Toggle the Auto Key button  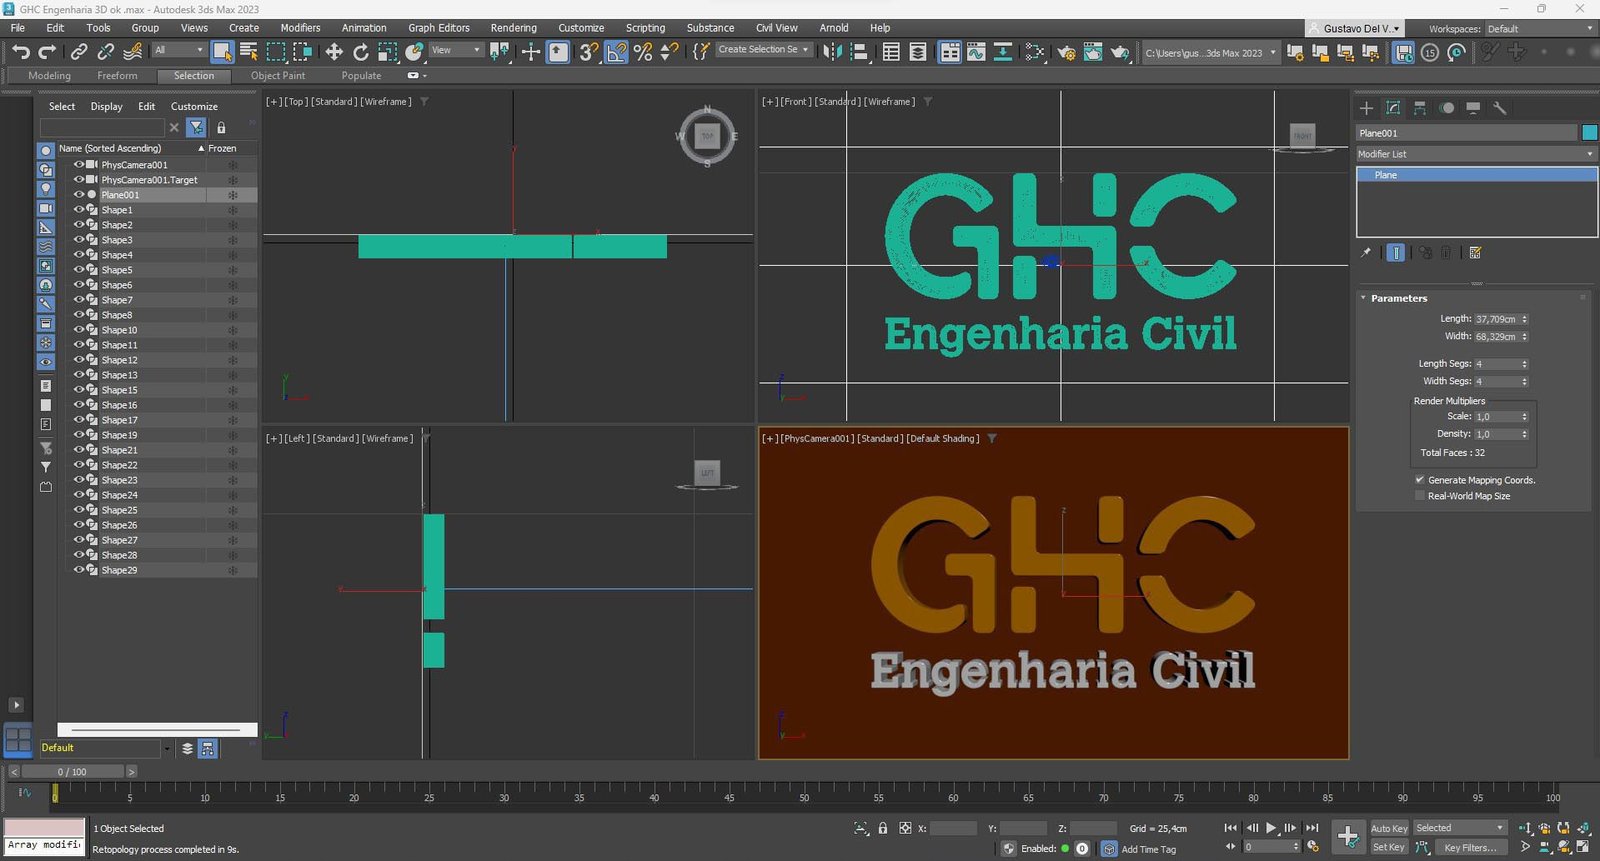1389,828
